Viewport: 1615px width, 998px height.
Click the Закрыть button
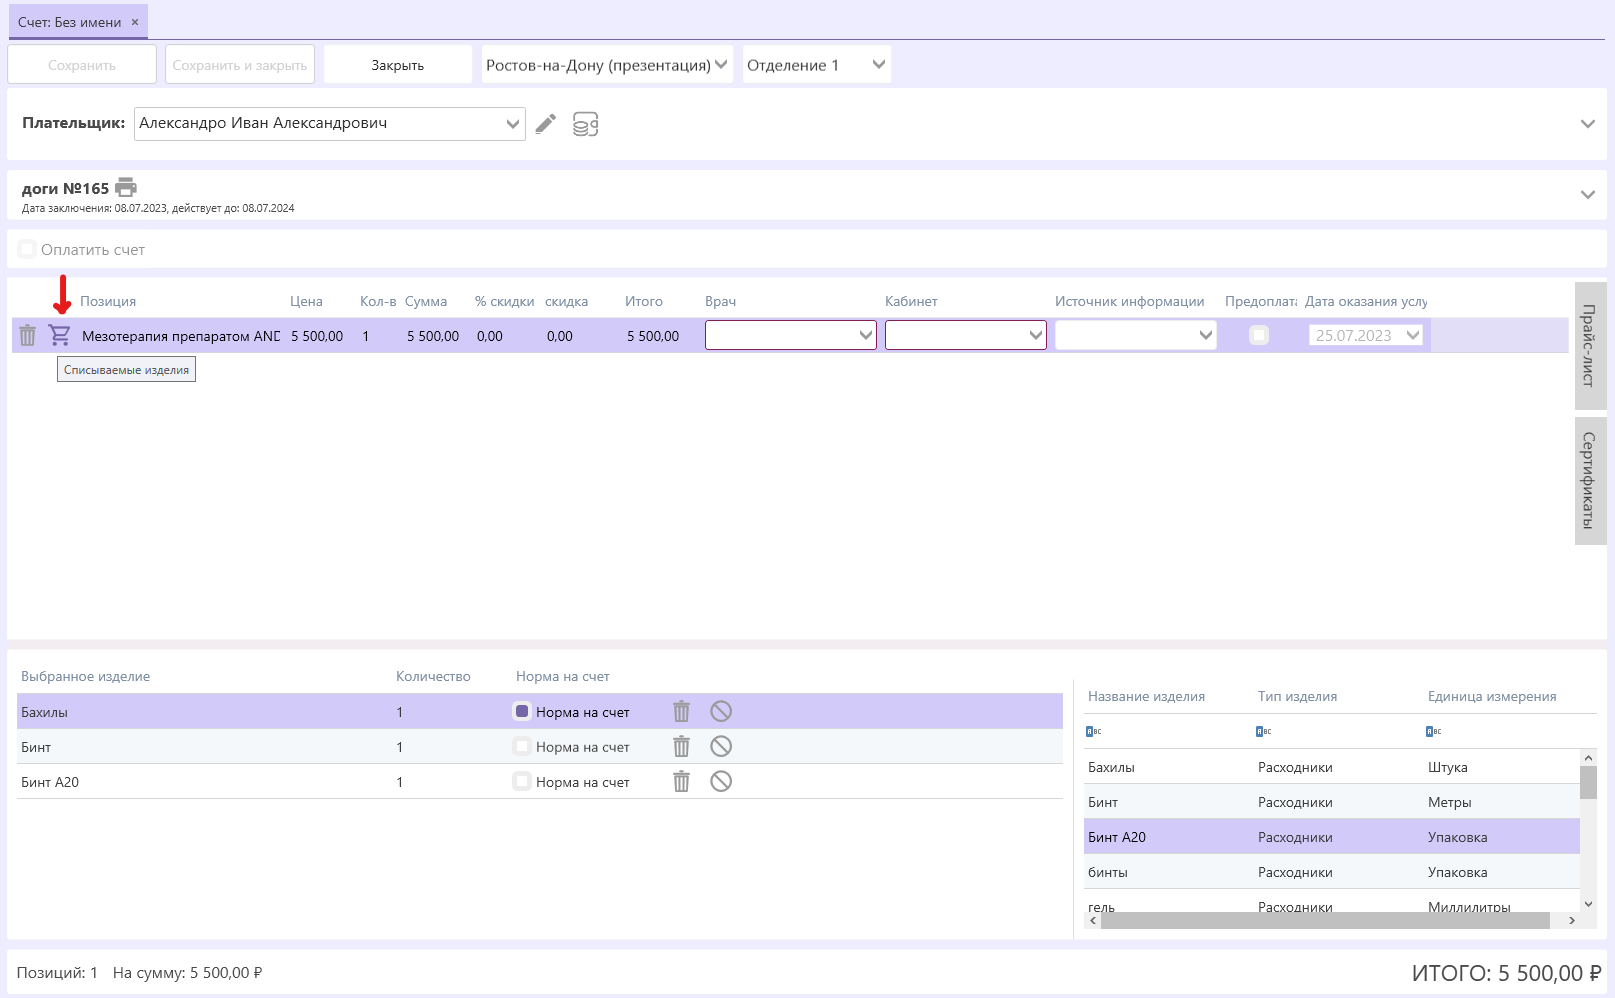coord(398,65)
